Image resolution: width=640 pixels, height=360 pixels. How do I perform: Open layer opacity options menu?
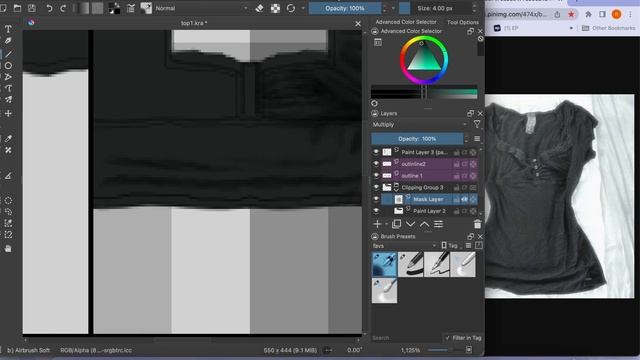click(x=477, y=139)
